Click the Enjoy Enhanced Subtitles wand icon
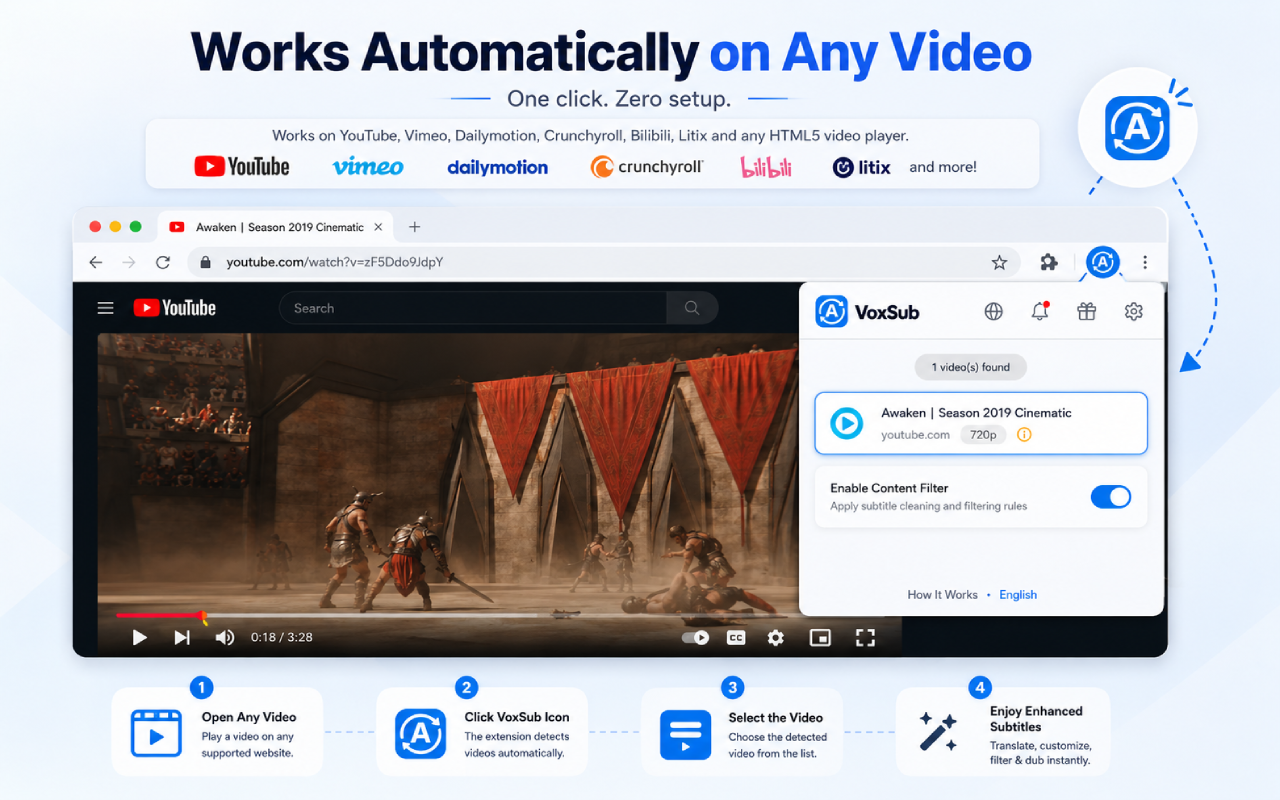 click(938, 732)
